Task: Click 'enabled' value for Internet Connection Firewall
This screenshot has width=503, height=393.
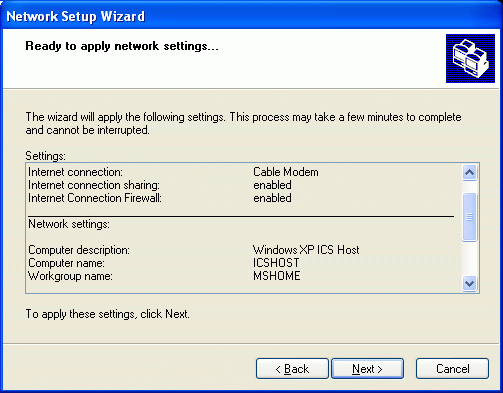Action: 272,198
